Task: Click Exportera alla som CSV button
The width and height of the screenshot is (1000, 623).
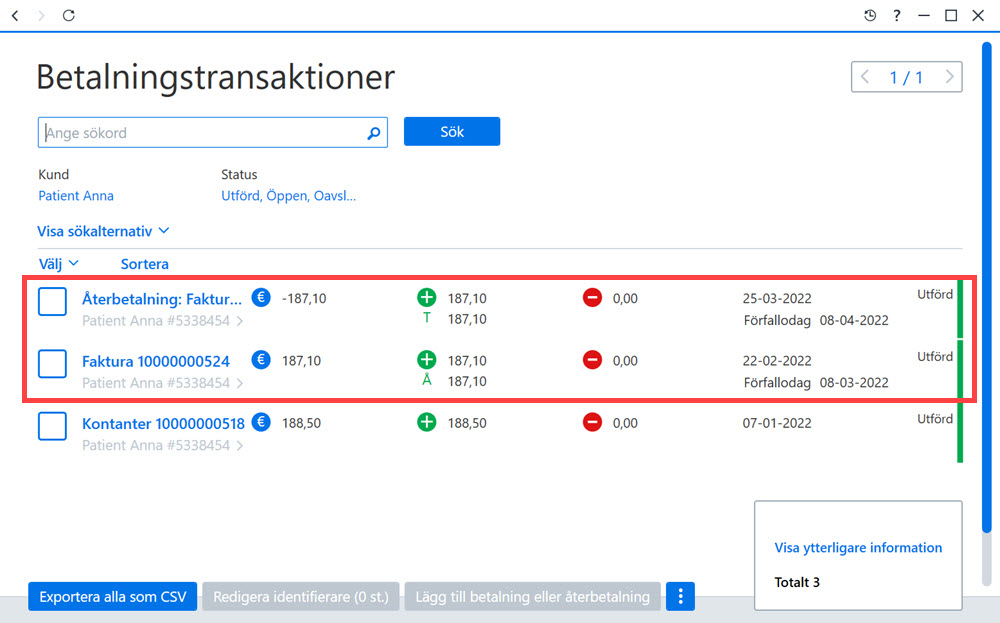Action: pyautogui.click(x=112, y=596)
